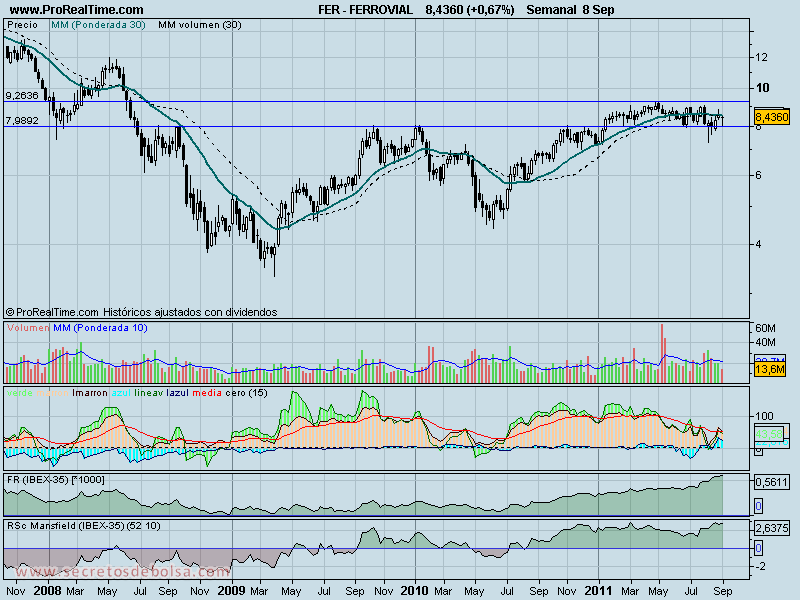Image resolution: width=800 pixels, height=600 pixels.
Task: Click the lazul legend label
Action: coord(178,393)
